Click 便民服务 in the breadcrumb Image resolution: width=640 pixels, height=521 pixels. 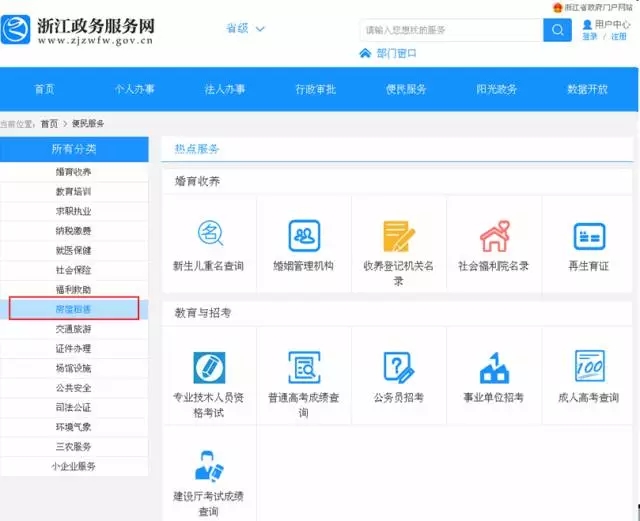88,123
